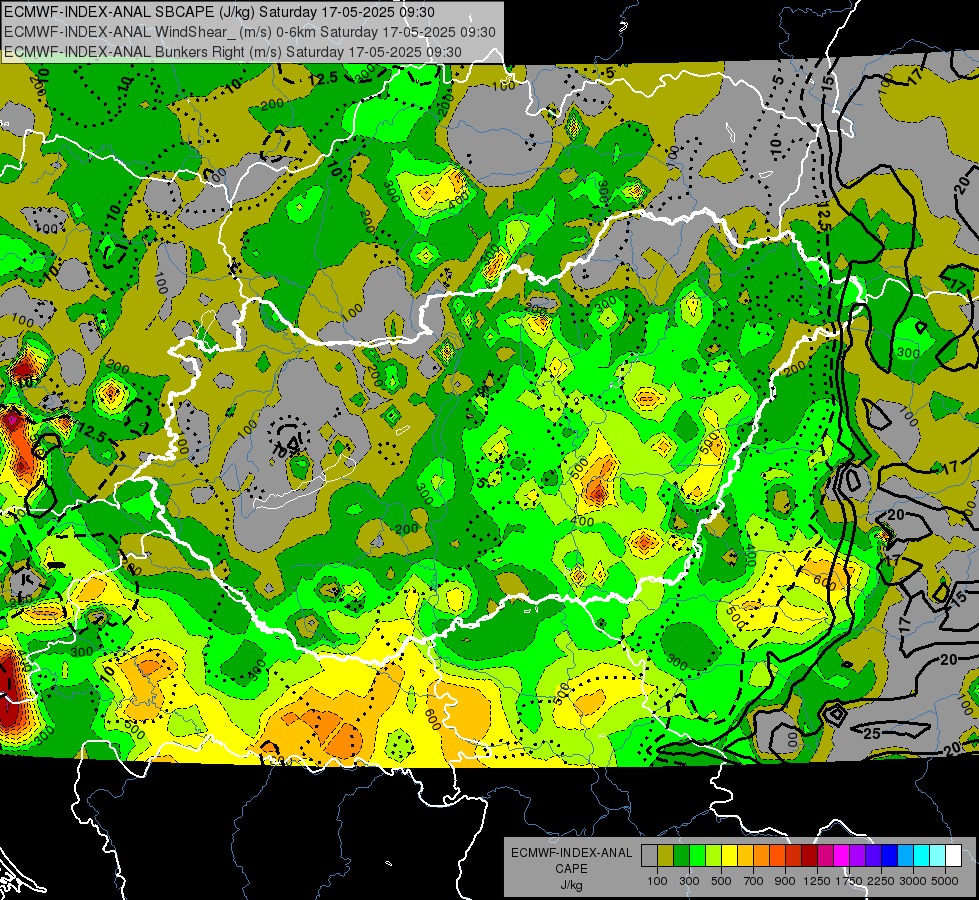Click the WindShear_ (m/s) 0-6km title line

(250, 32)
